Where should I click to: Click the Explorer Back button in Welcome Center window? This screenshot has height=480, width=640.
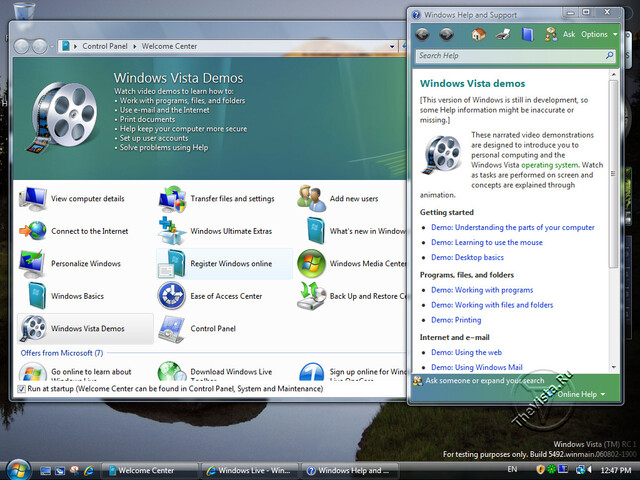[22, 46]
